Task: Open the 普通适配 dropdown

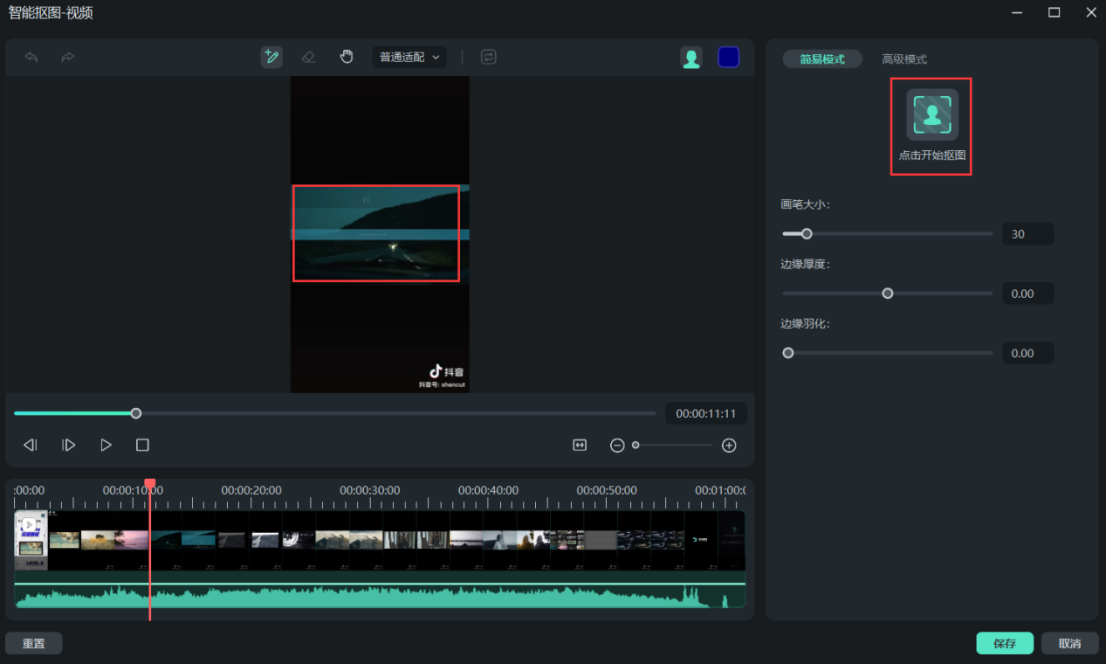Action: pyautogui.click(x=409, y=57)
